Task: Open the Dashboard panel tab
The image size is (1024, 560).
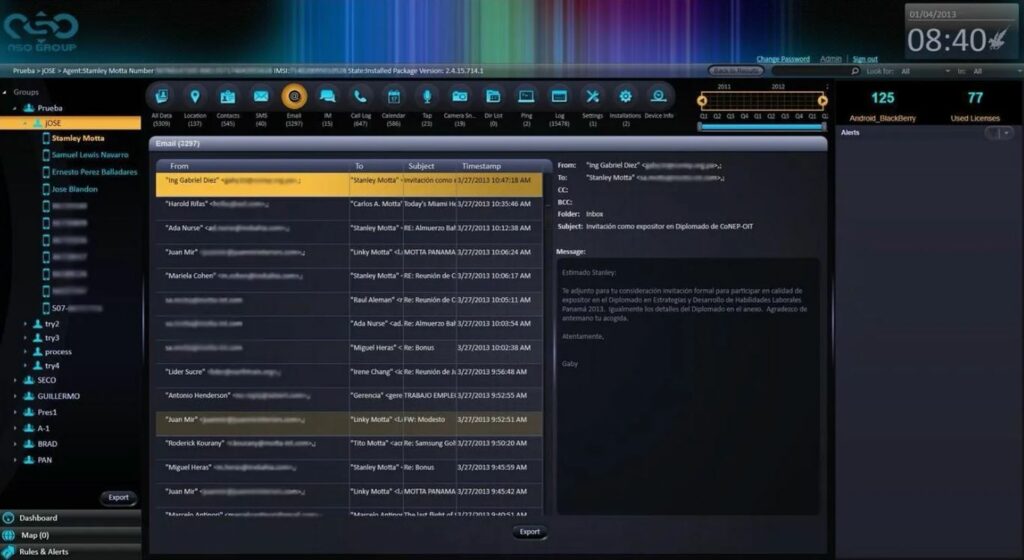Action: pyautogui.click(x=71, y=518)
